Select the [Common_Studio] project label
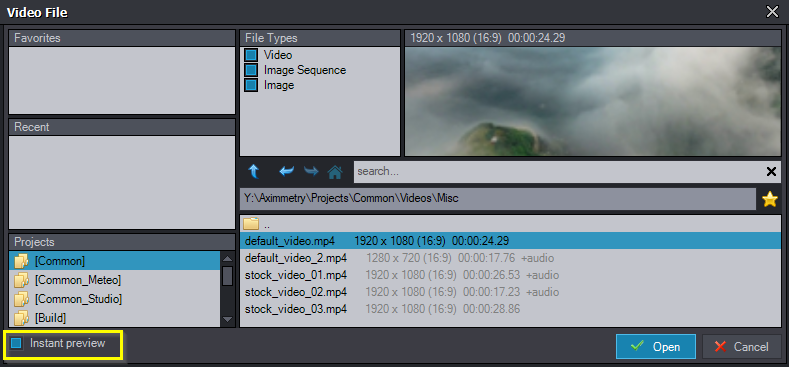This screenshot has height=367, width=789. [78, 299]
